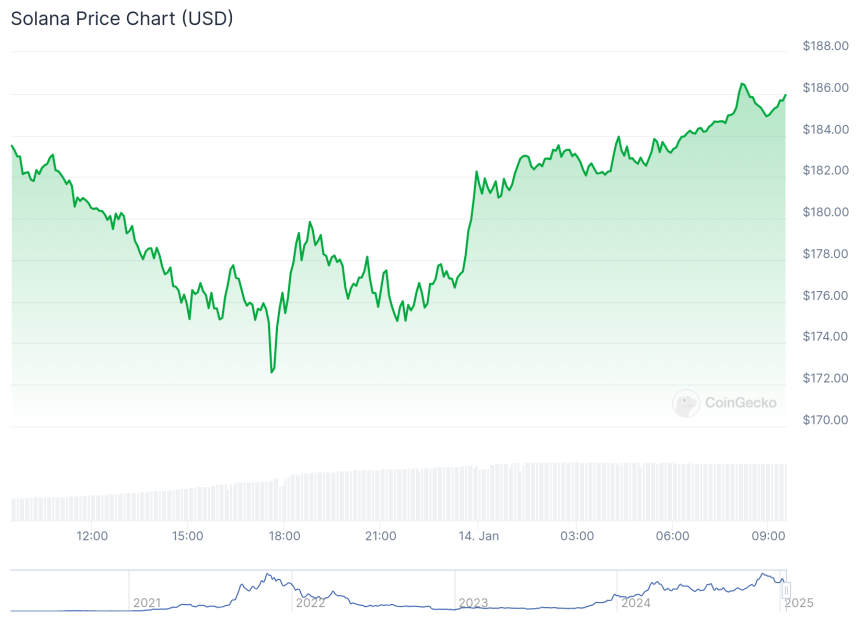
Task: Click the 2022 label in navigator timeline
Action: click(310, 603)
